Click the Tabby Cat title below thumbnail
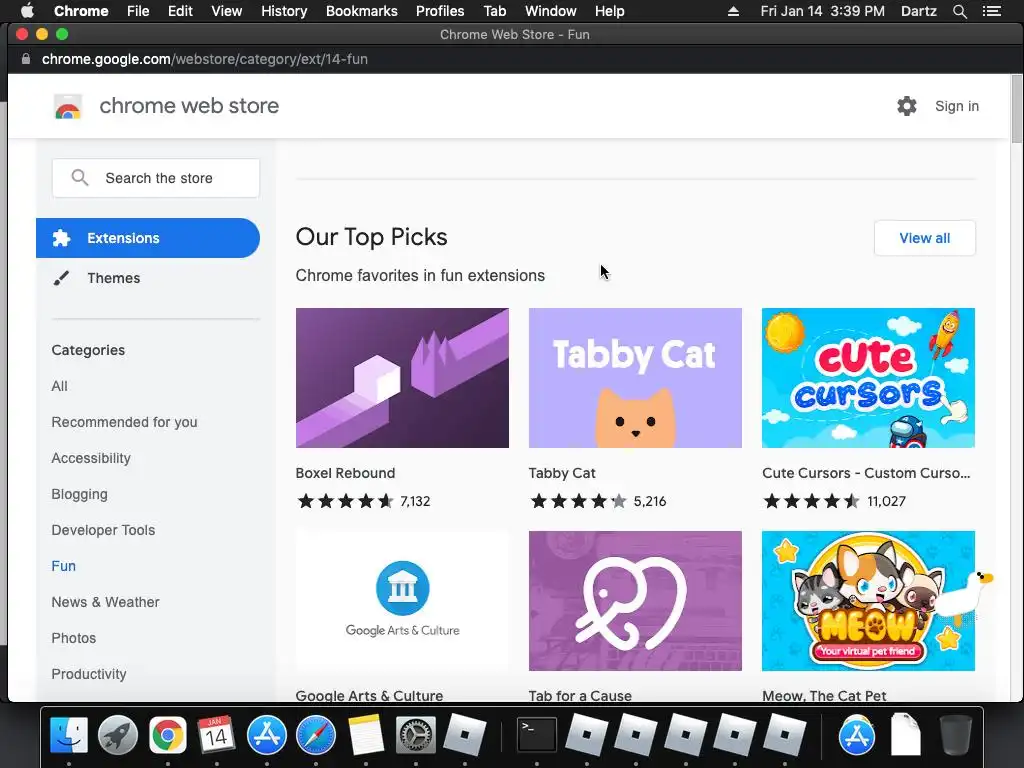1024x768 pixels. 562,473
